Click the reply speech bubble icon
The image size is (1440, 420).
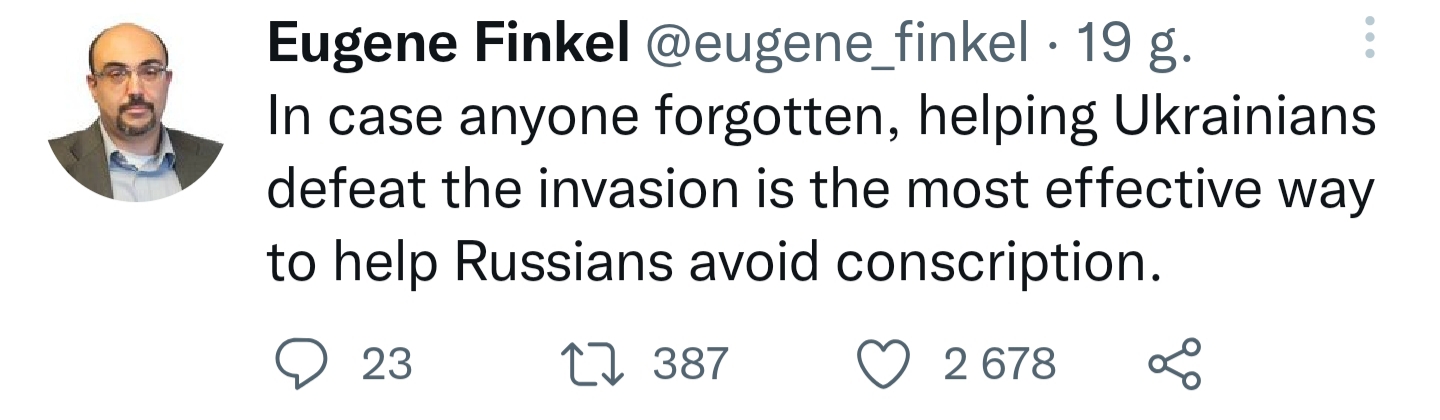coord(298,365)
